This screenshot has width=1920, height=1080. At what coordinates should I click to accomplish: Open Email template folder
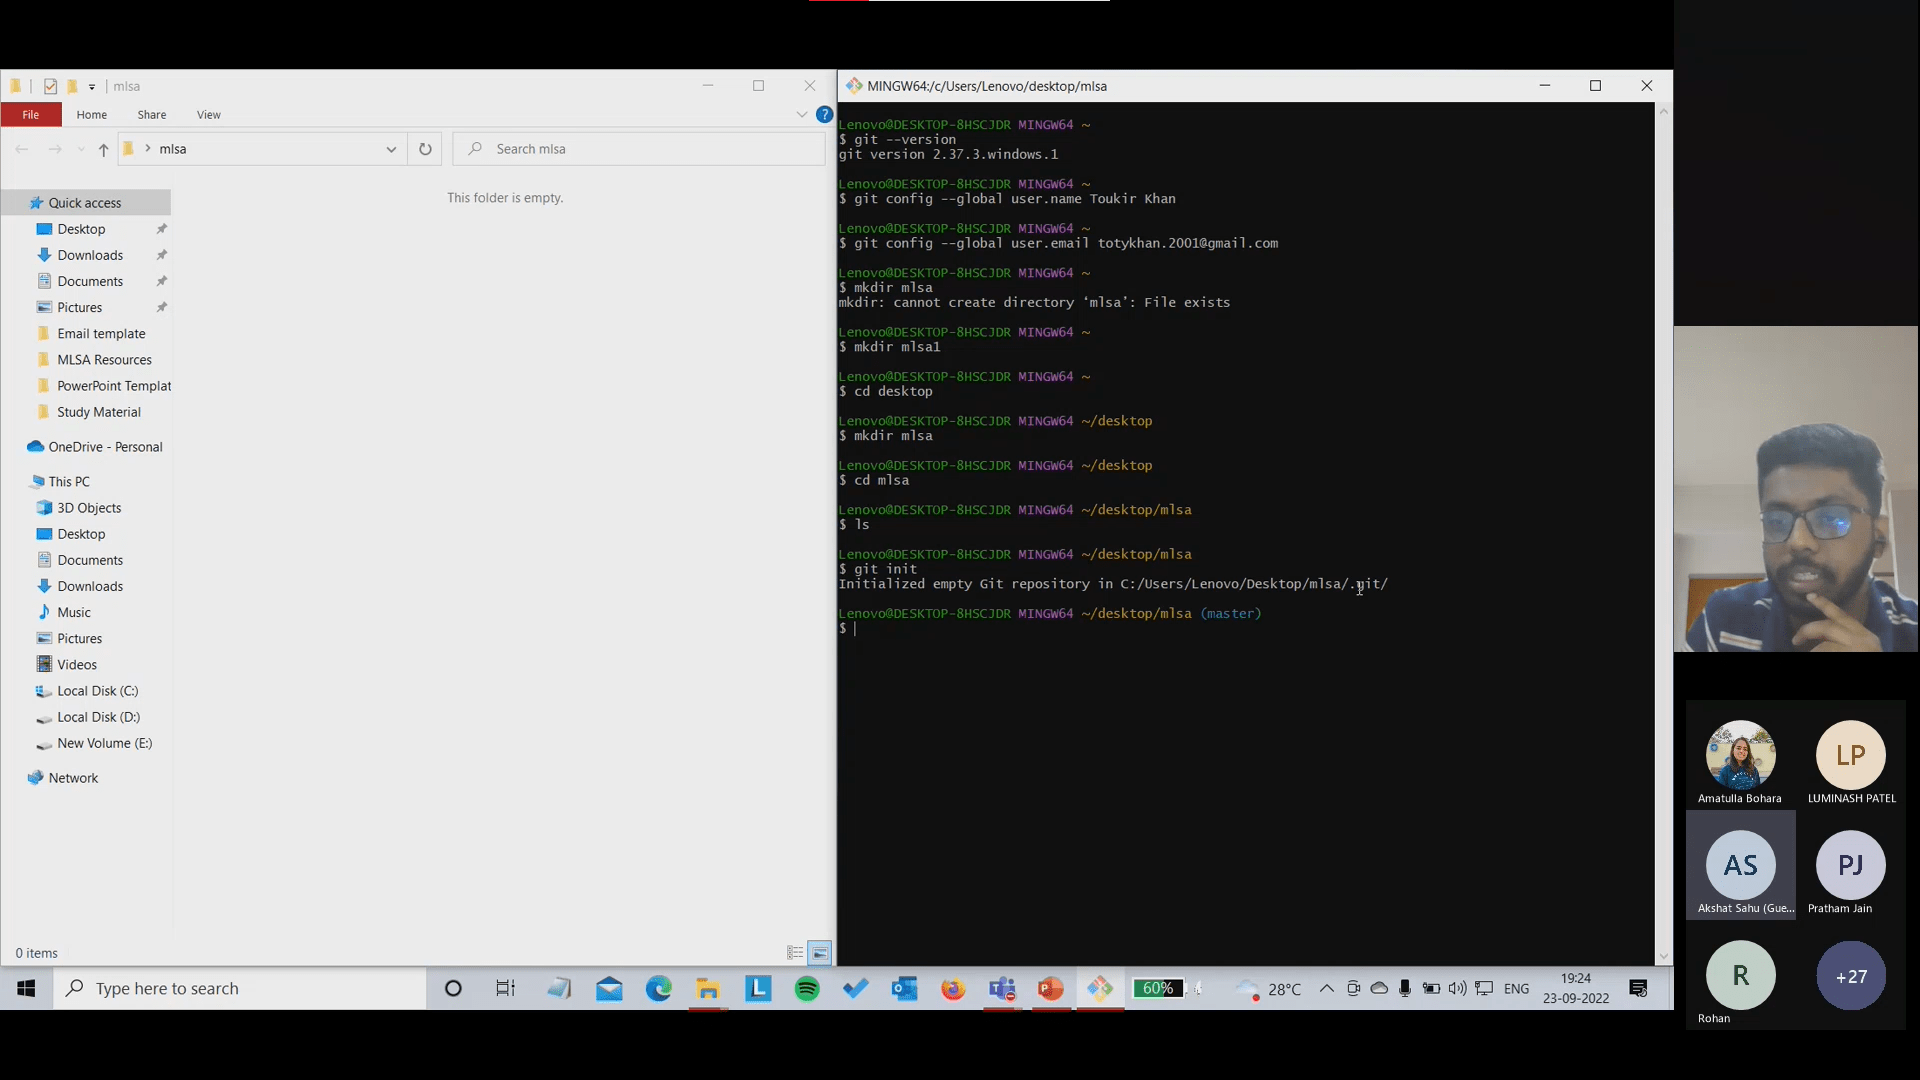tap(101, 333)
